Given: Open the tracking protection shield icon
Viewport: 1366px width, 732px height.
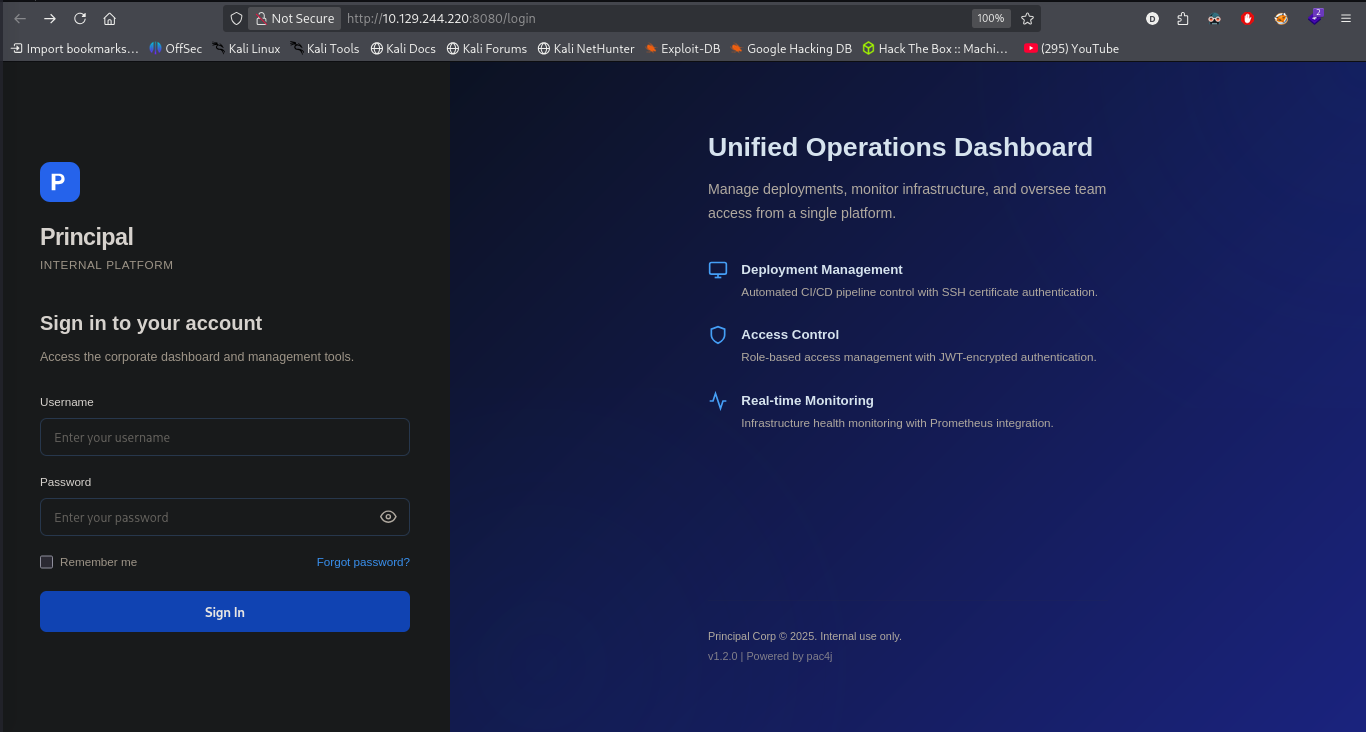Looking at the screenshot, I should (237, 18).
